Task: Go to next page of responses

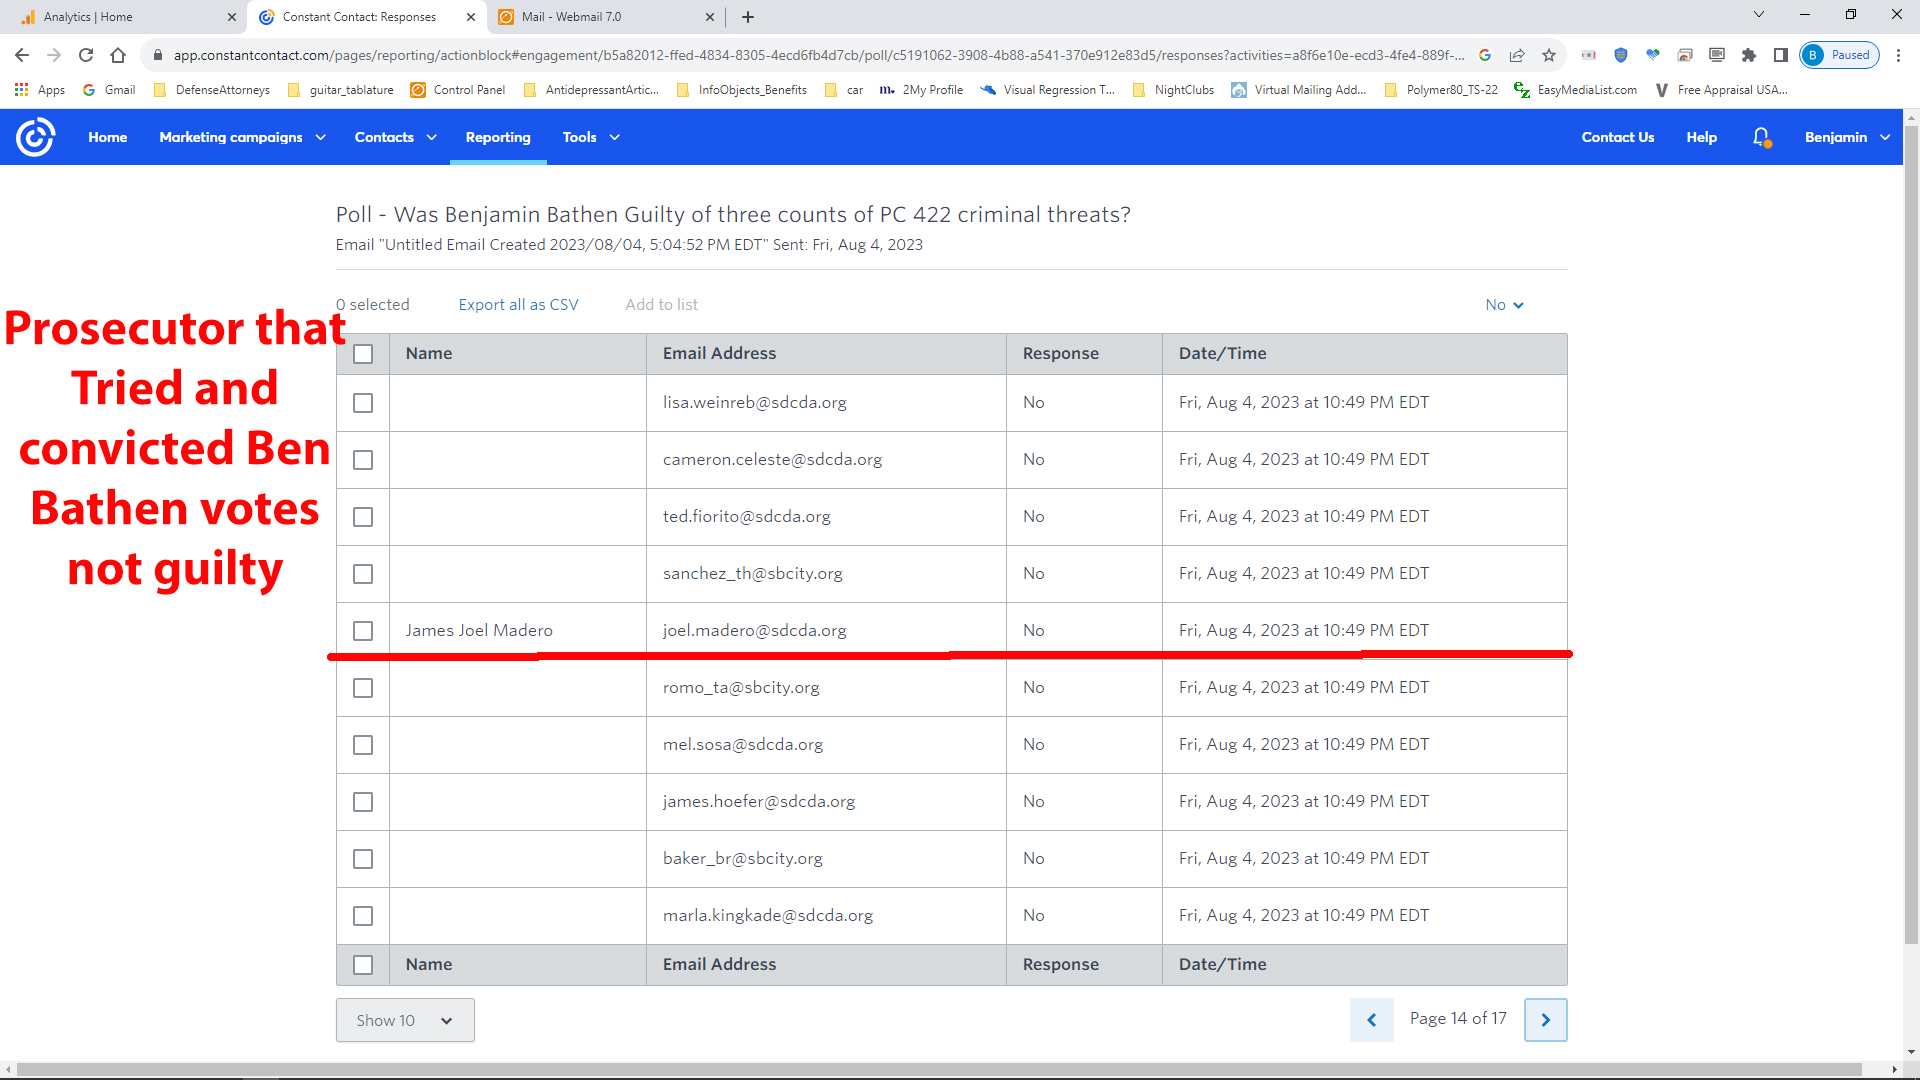Action: coord(1545,1020)
